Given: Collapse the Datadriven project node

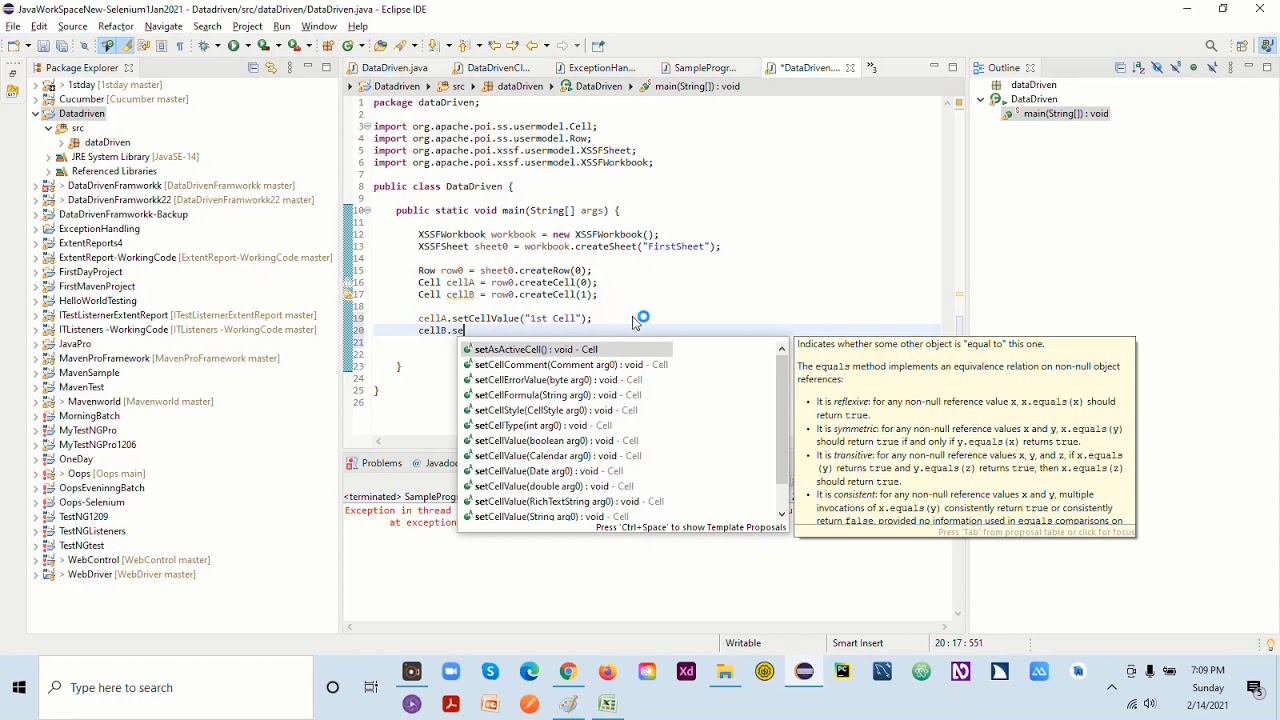Looking at the screenshot, I should click(35, 114).
